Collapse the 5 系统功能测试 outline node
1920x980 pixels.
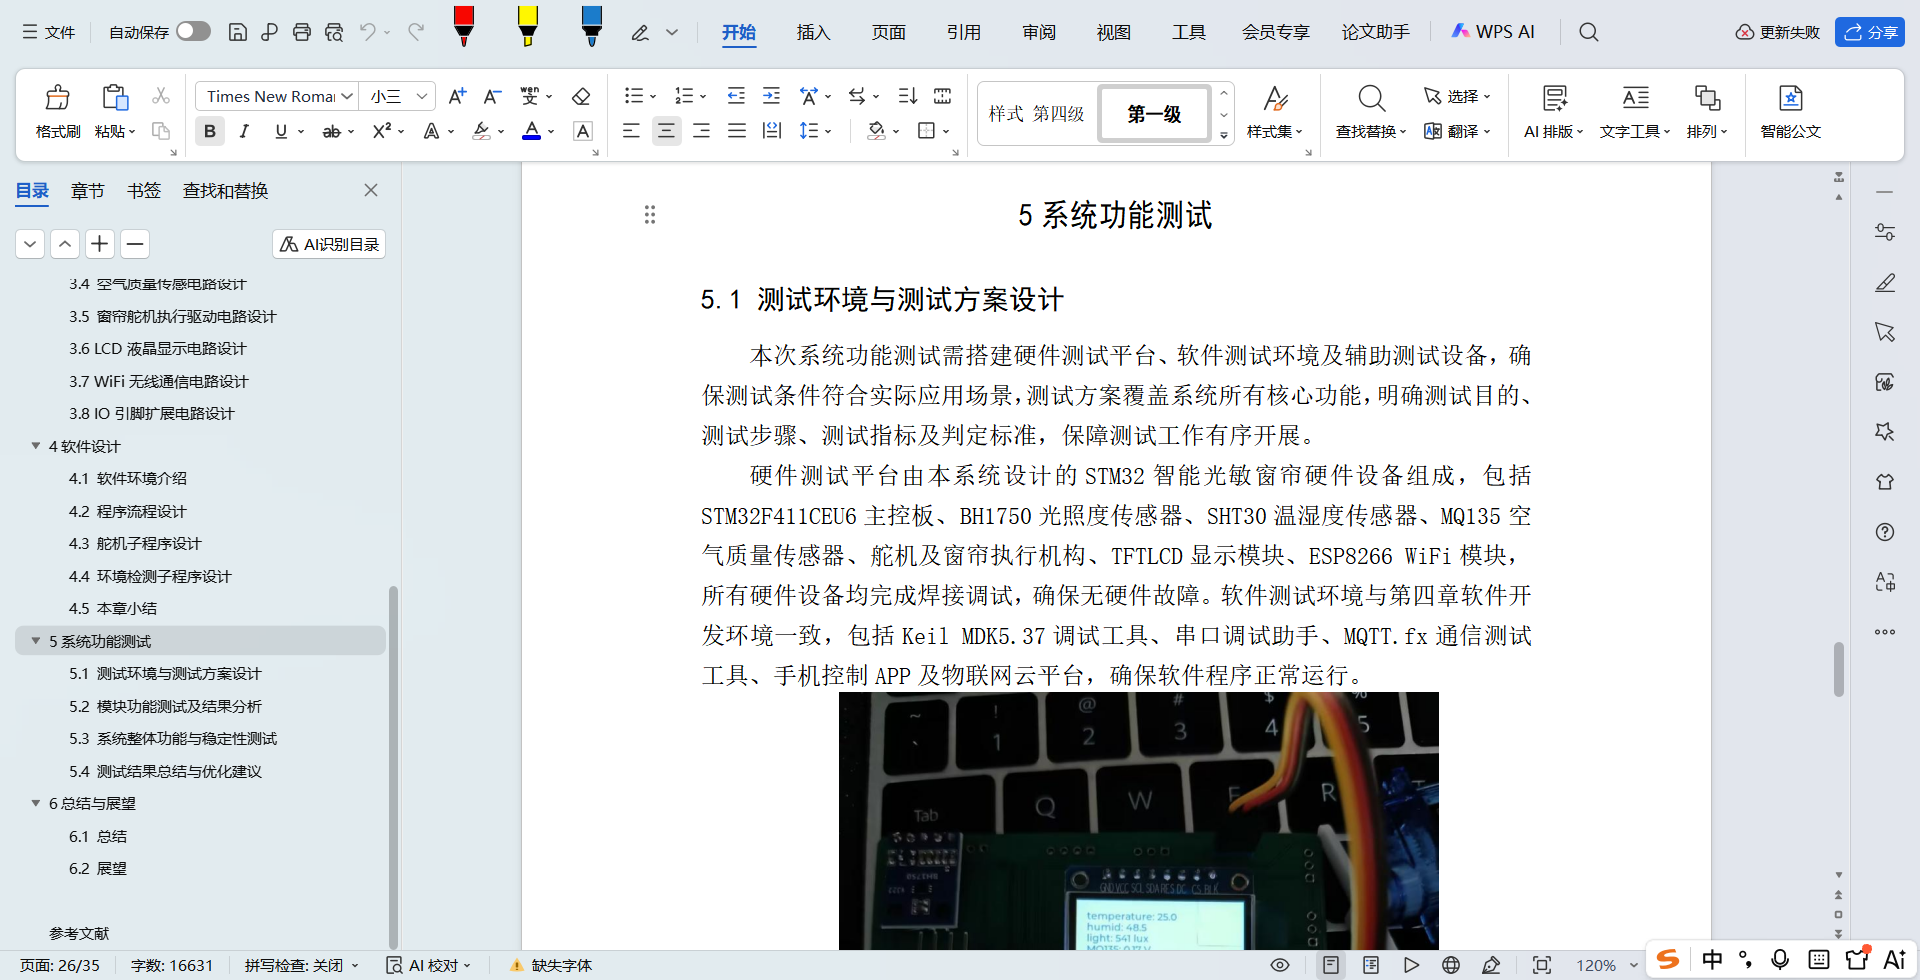pyautogui.click(x=36, y=641)
